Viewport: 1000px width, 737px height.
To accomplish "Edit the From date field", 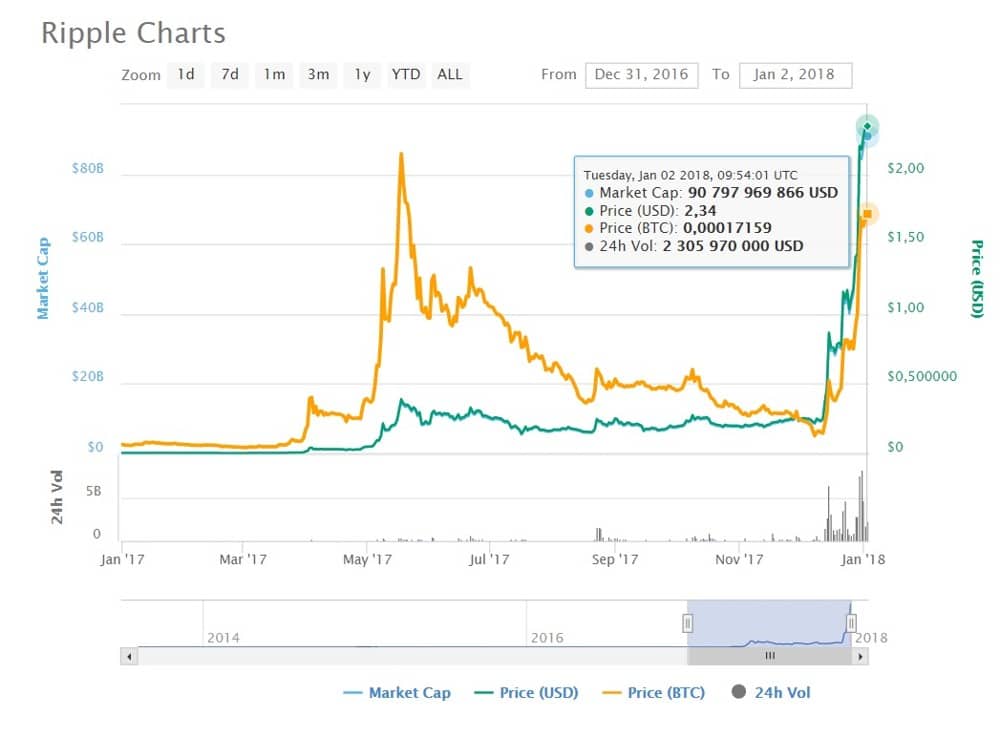I will 642,75.
